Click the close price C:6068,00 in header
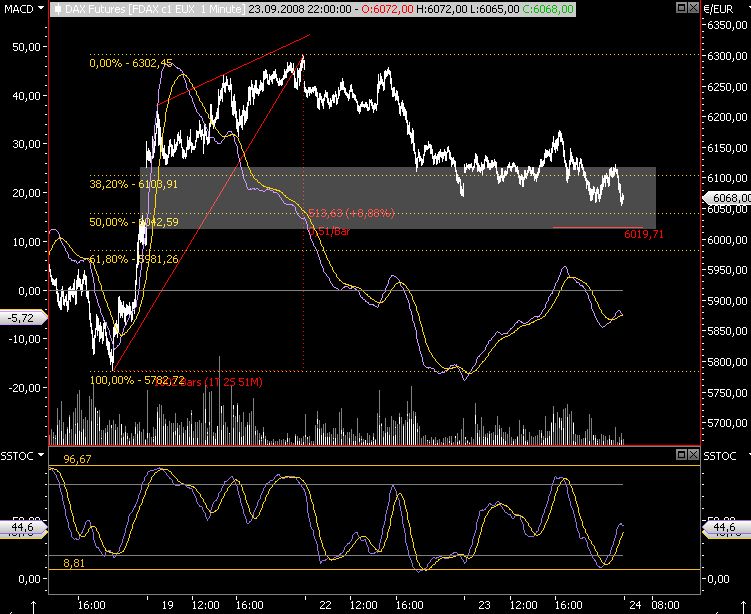 pos(548,9)
